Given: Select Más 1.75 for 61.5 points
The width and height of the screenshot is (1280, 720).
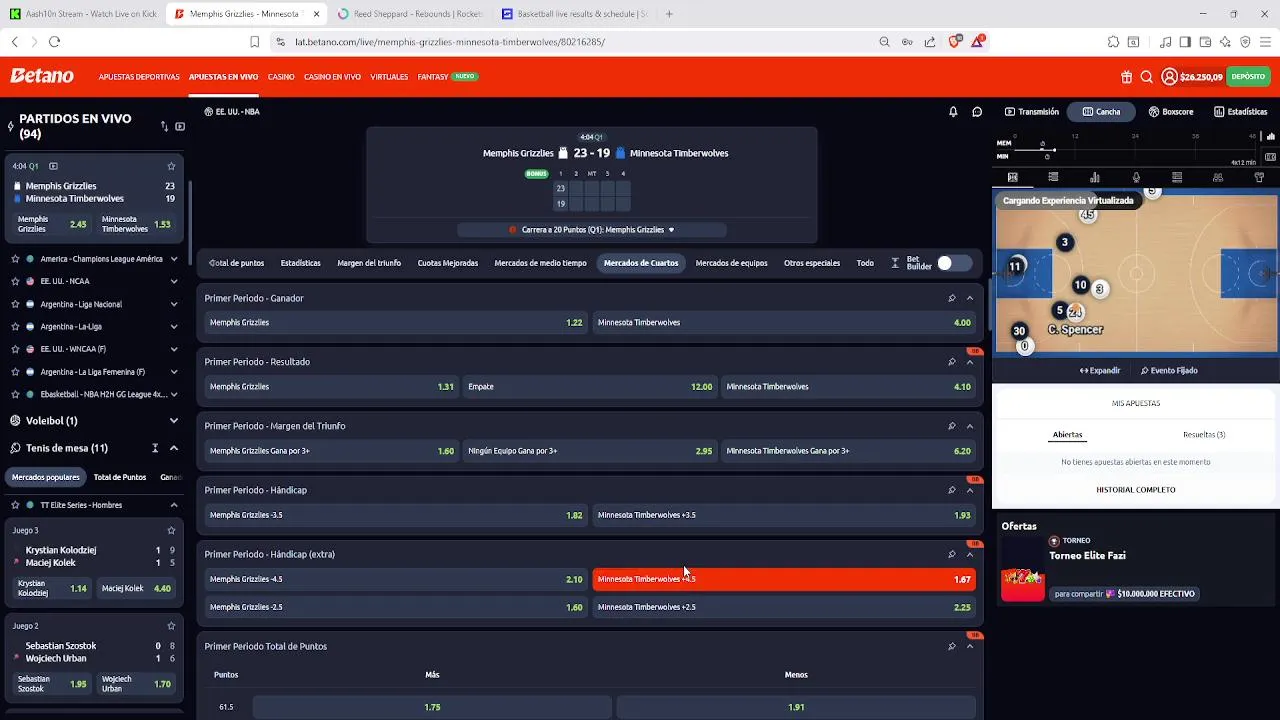Looking at the screenshot, I should point(432,707).
